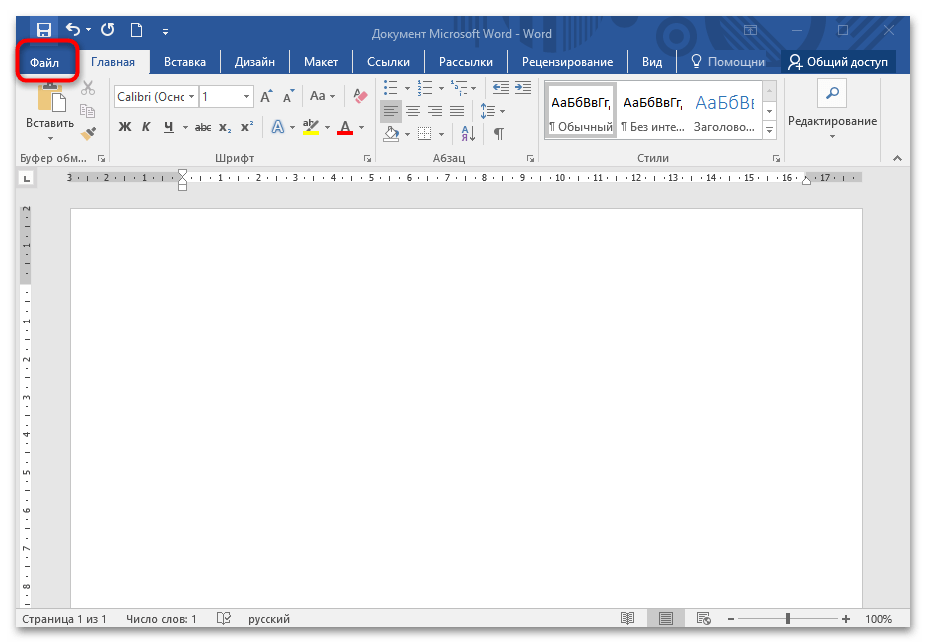This screenshot has height=643, width=926.
Task: Switch to the Рассылки tab
Action: (x=465, y=62)
